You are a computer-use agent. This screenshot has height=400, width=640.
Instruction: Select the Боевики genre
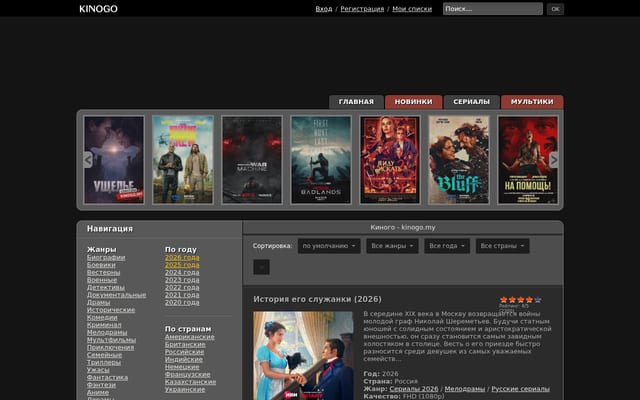pyautogui.click(x=101, y=265)
